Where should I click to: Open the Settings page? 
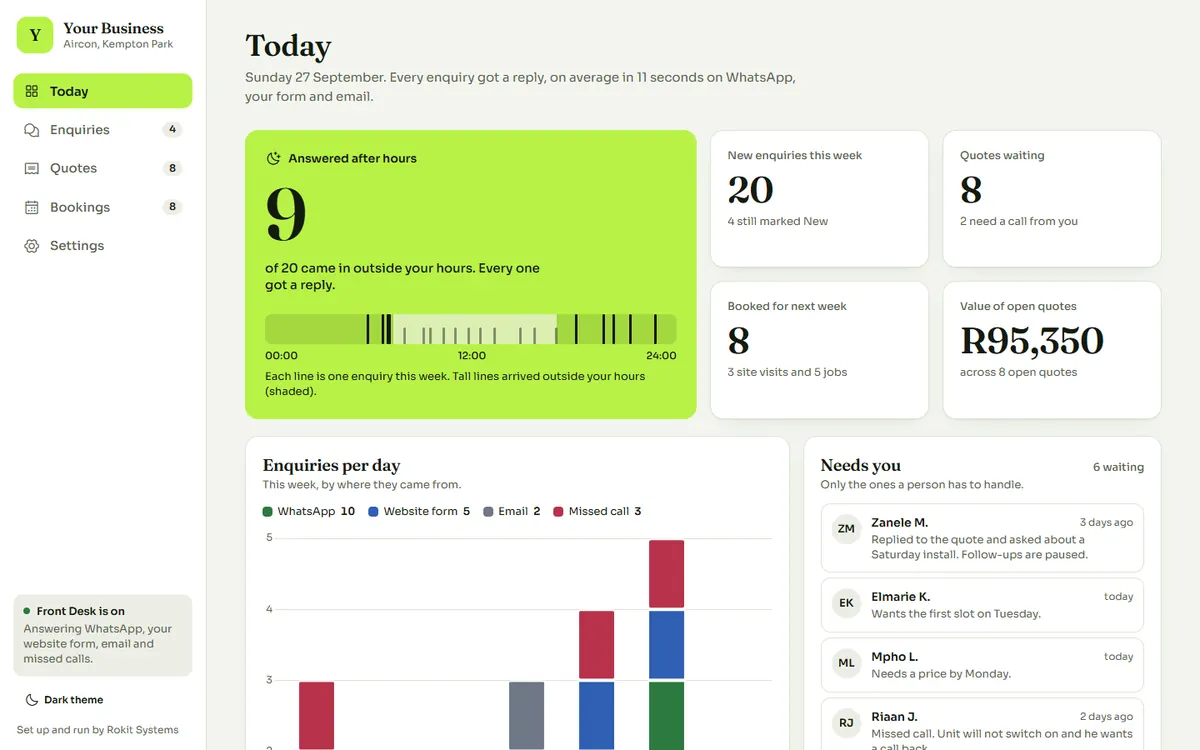pyautogui.click(x=103, y=246)
